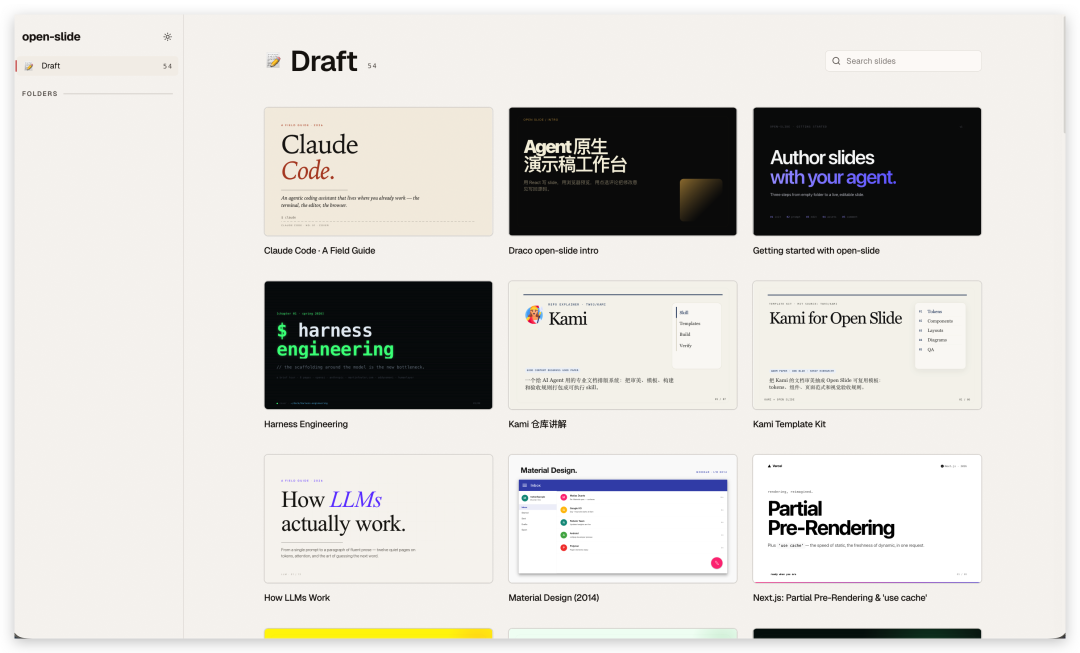Image resolution: width=1080 pixels, height=653 pixels.
Task: Click title 'Harness Engineering'
Action: 306,424
